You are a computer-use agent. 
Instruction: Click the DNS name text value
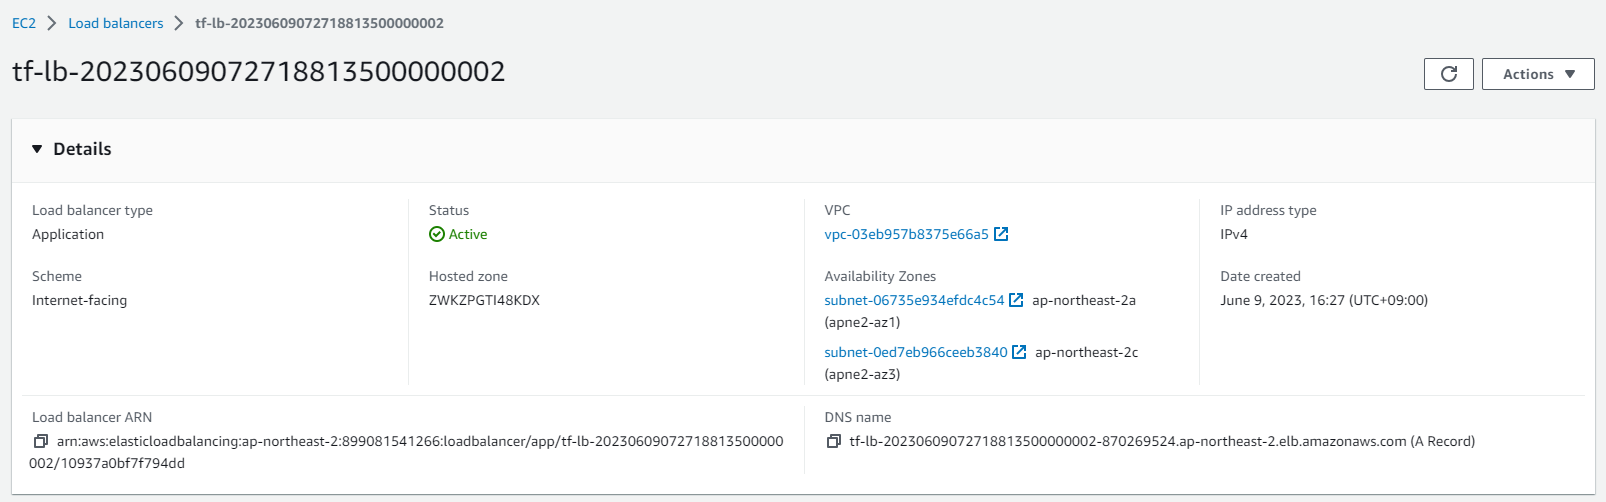point(1162,441)
